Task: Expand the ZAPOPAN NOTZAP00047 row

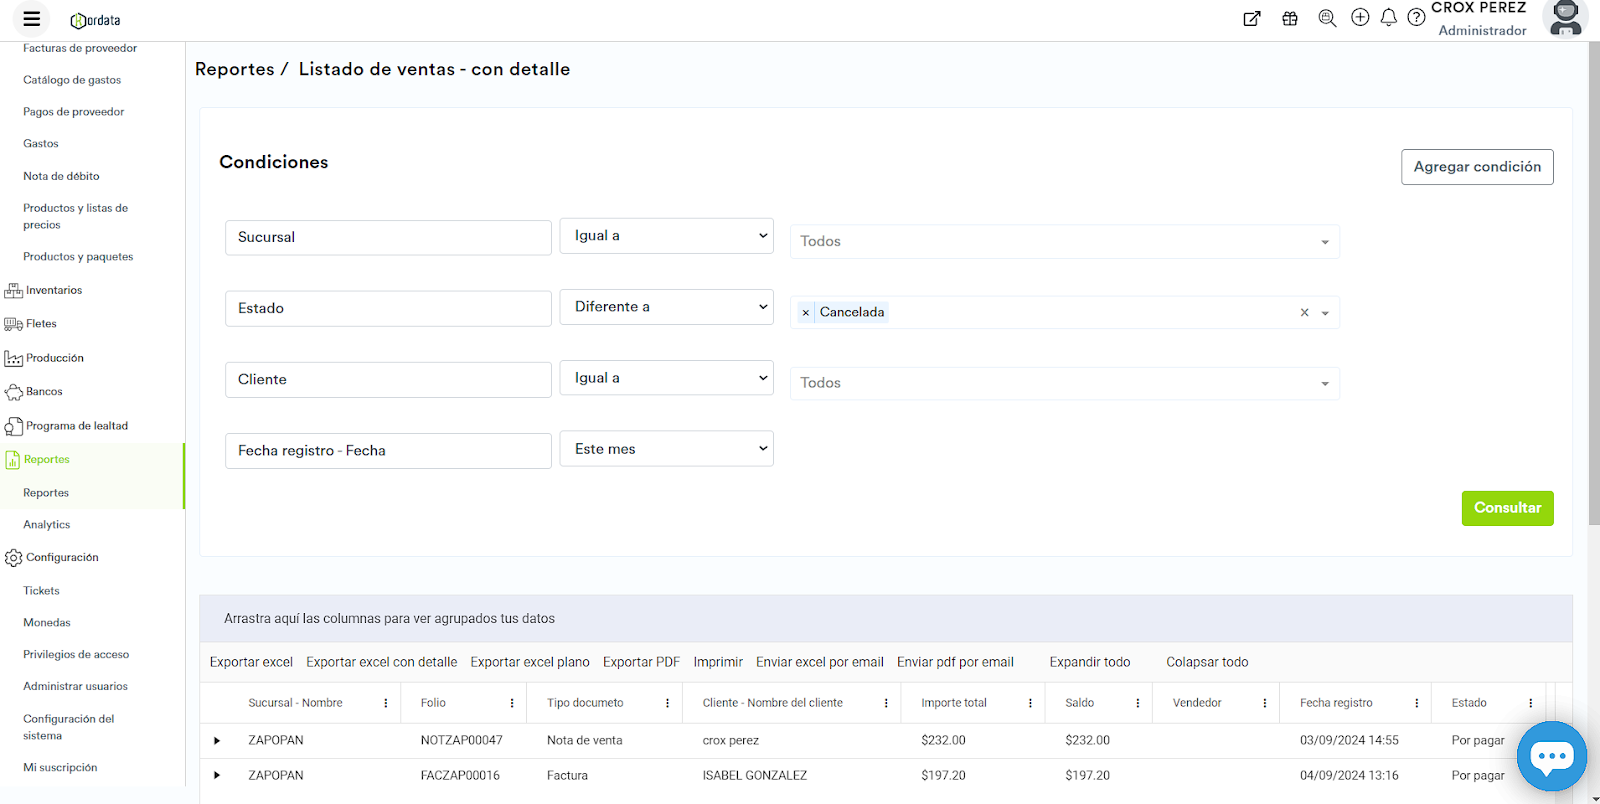Action: pos(217,741)
